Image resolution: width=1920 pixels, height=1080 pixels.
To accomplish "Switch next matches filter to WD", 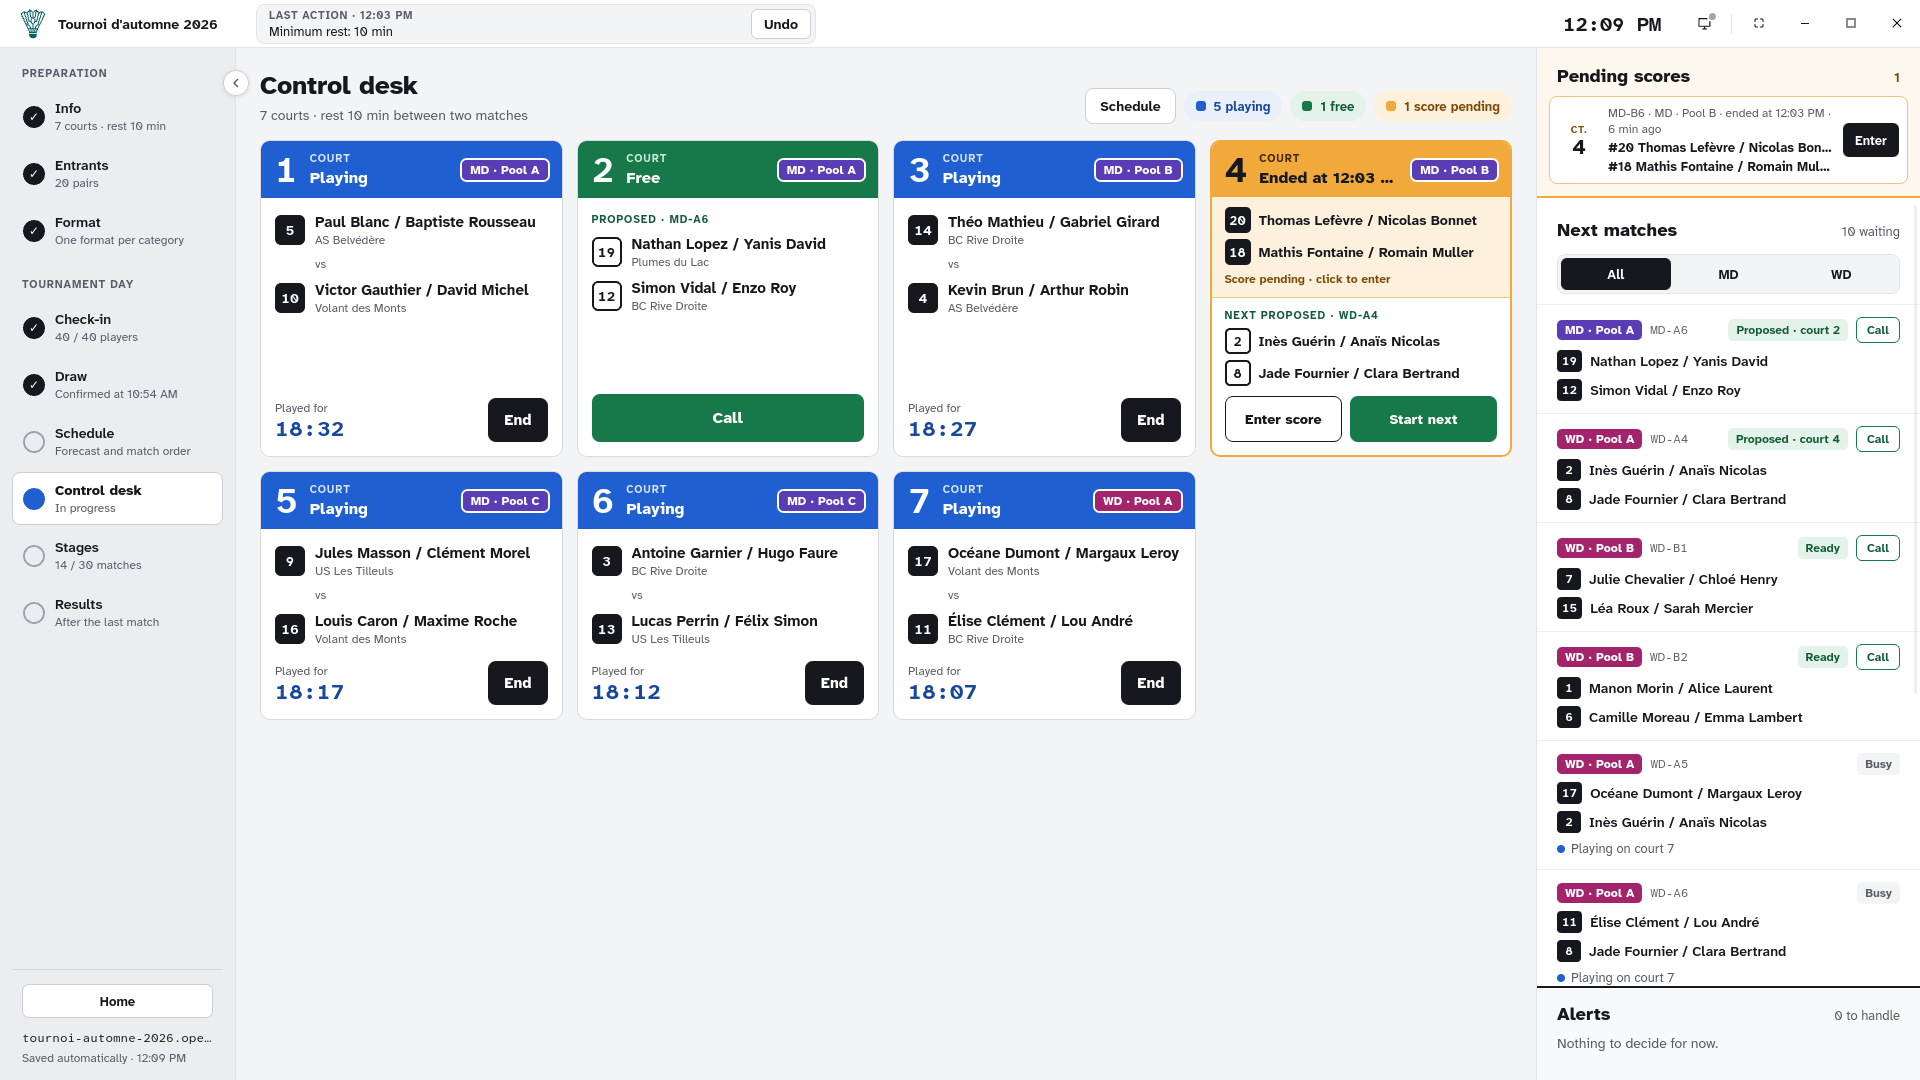I will click(1841, 274).
